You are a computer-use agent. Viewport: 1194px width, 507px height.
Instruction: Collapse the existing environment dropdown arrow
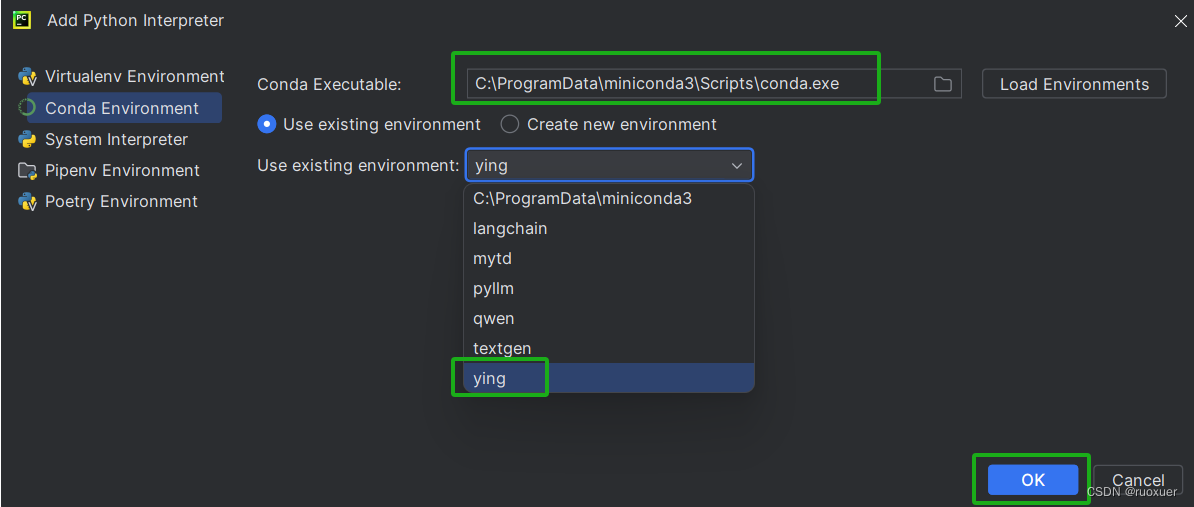pyautogui.click(x=736, y=165)
